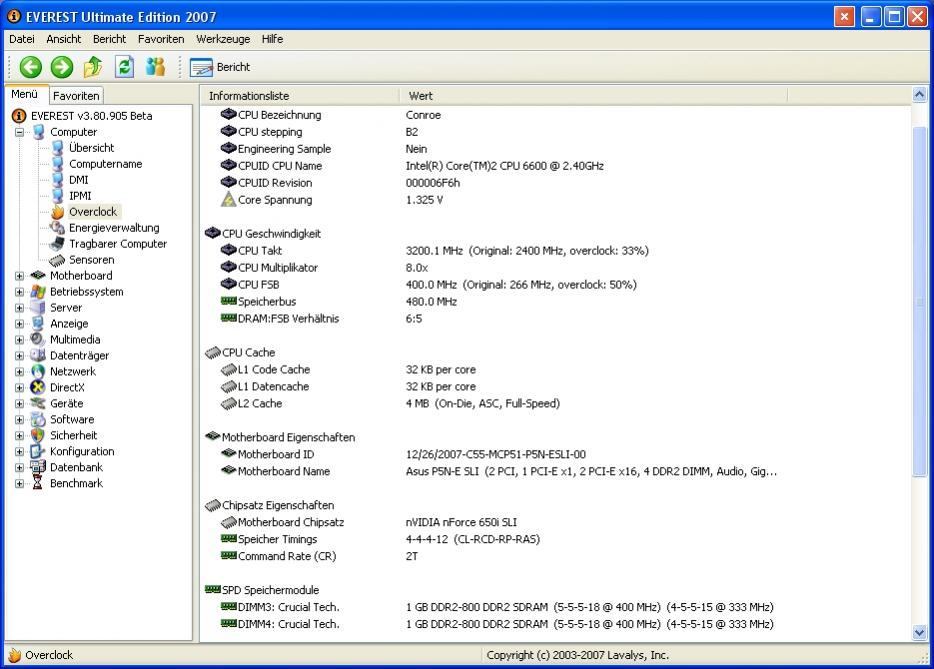This screenshot has height=669, width=934.
Task: Click the Netzwerk globe icon
Action: [x=38, y=372]
